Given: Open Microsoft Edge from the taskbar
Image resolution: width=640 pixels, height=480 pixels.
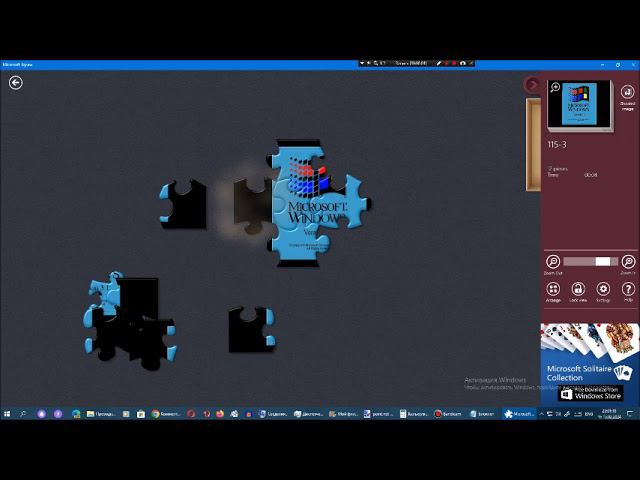Looking at the screenshot, I should (76, 414).
